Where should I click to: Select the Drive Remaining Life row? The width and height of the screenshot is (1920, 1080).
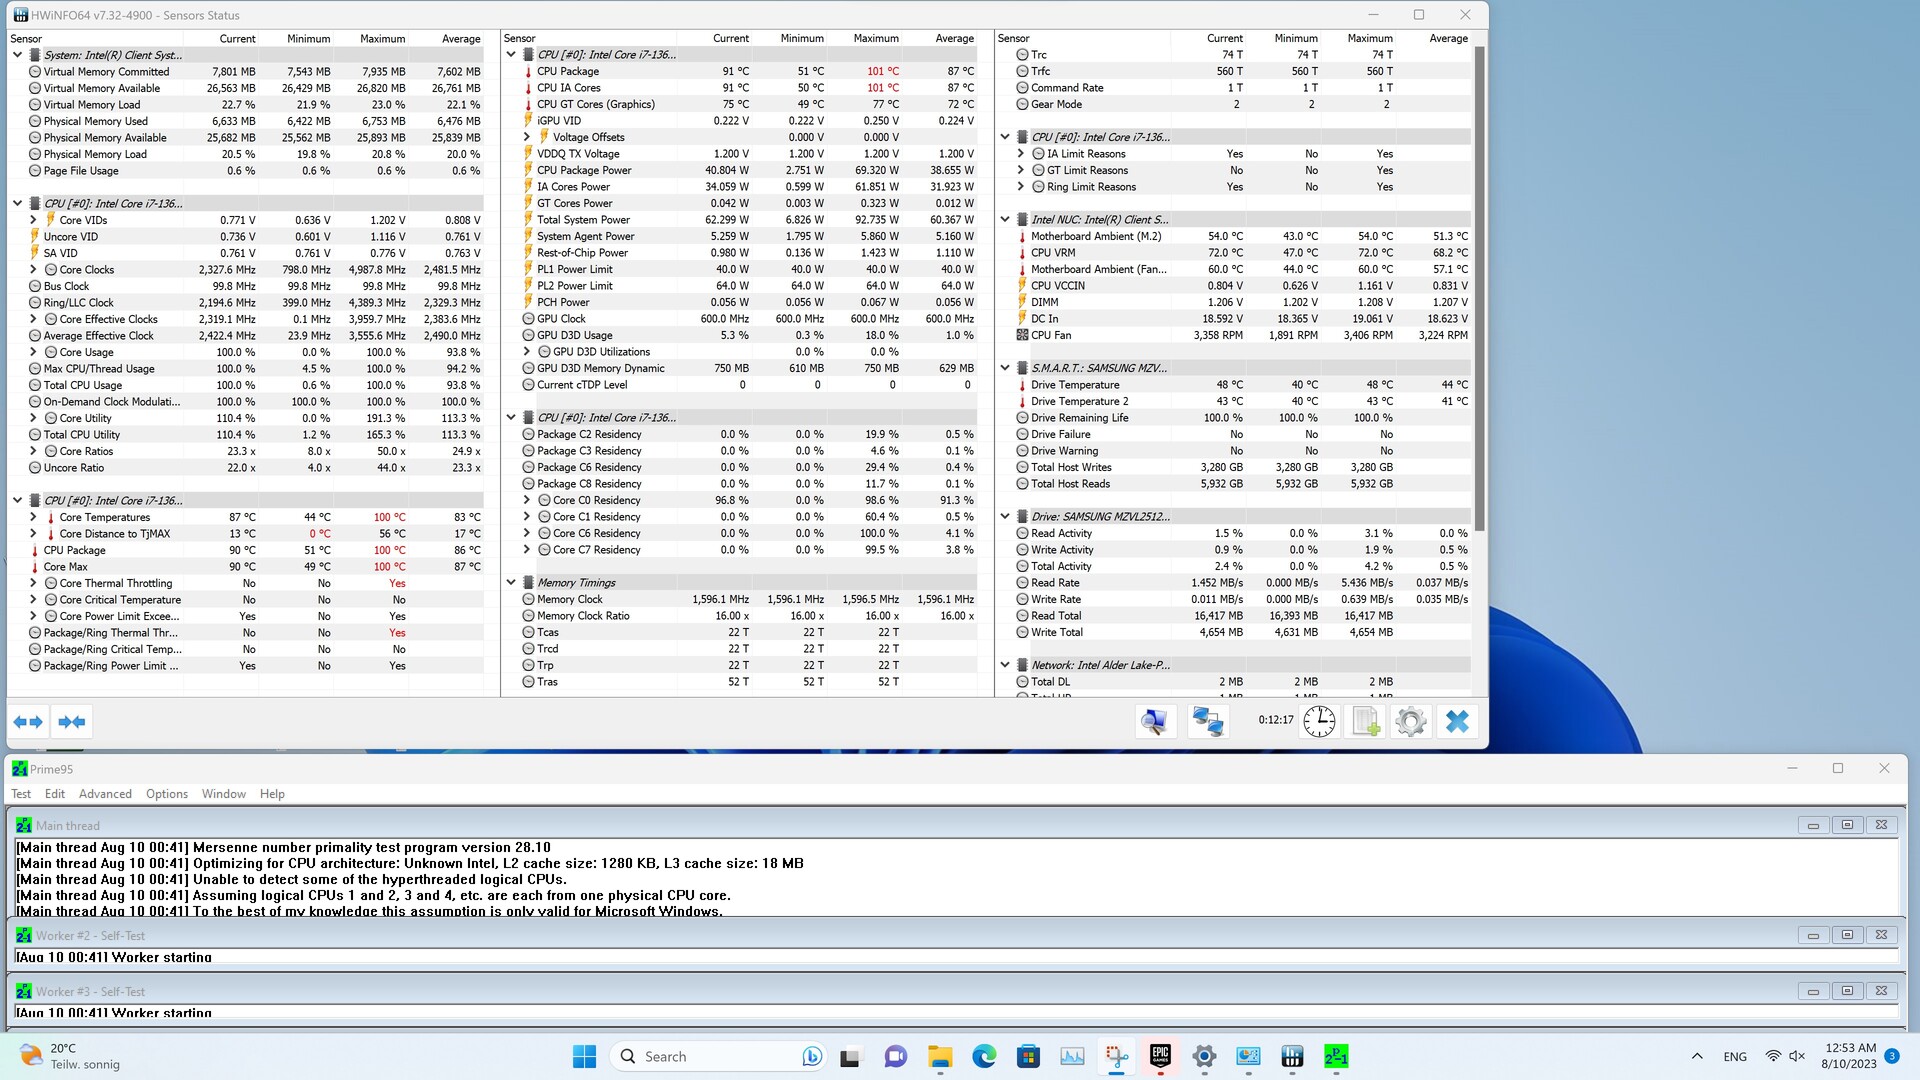[1234, 418]
